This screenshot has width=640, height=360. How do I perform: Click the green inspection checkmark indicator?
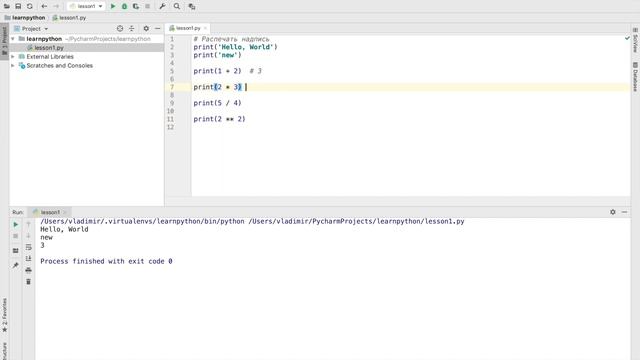point(627,38)
